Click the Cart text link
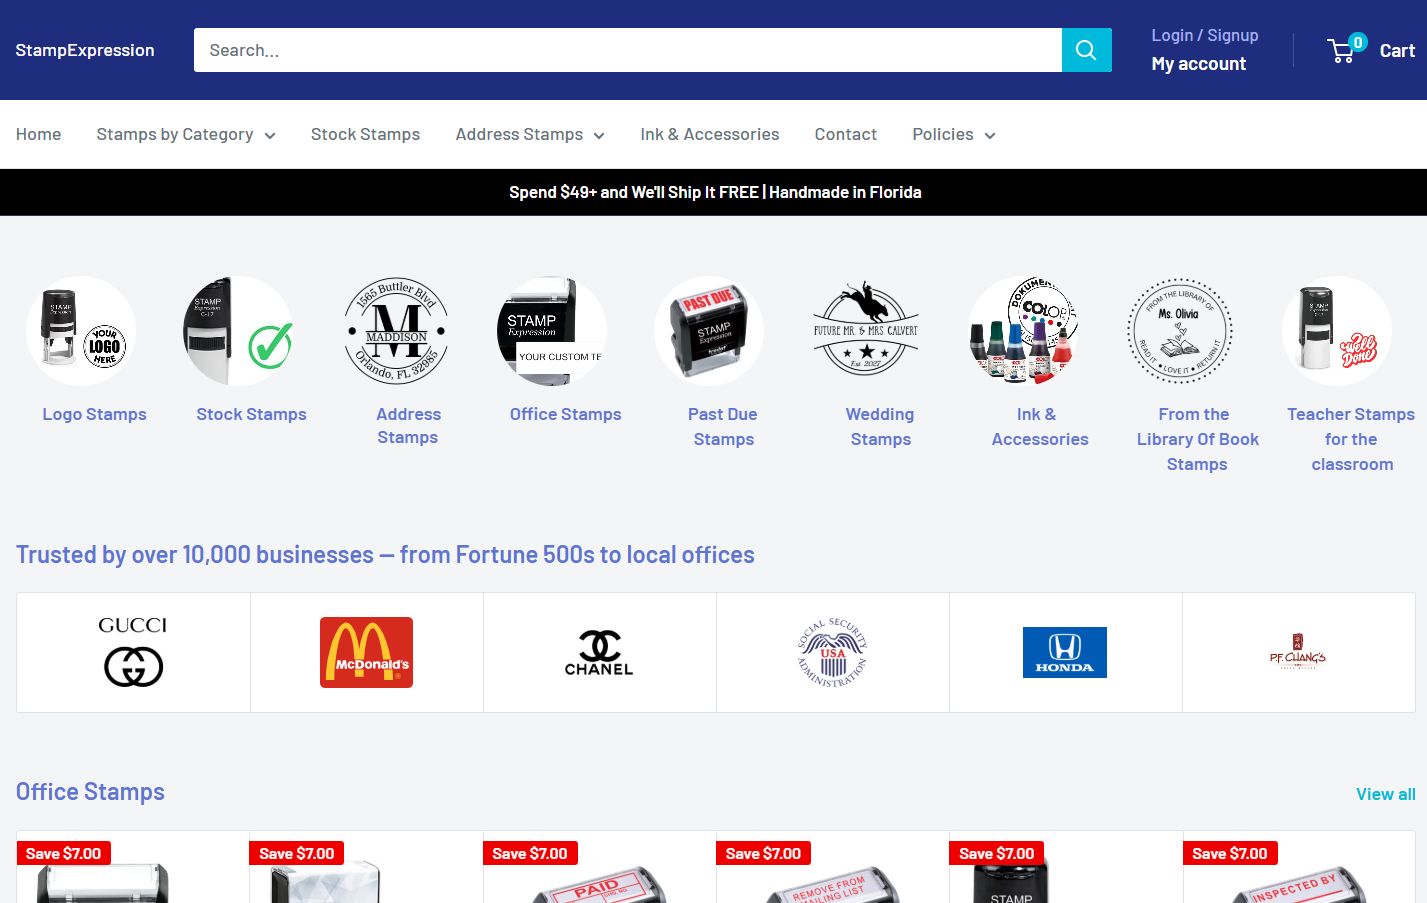This screenshot has height=903, width=1427. click(x=1397, y=51)
